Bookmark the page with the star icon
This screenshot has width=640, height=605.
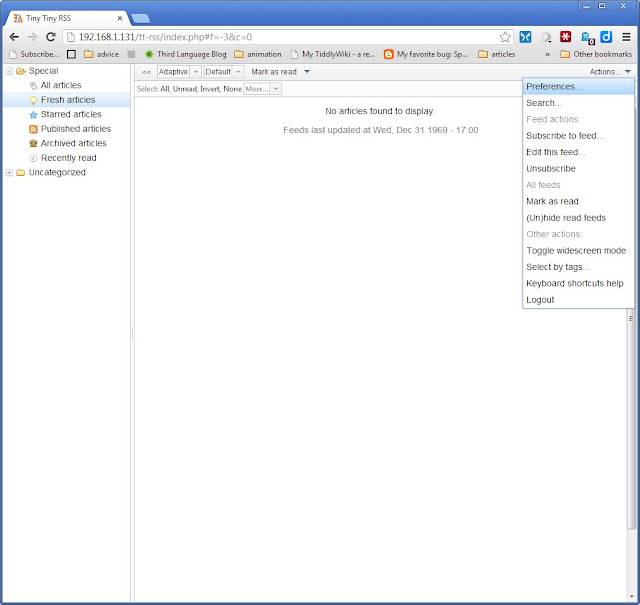pos(505,37)
